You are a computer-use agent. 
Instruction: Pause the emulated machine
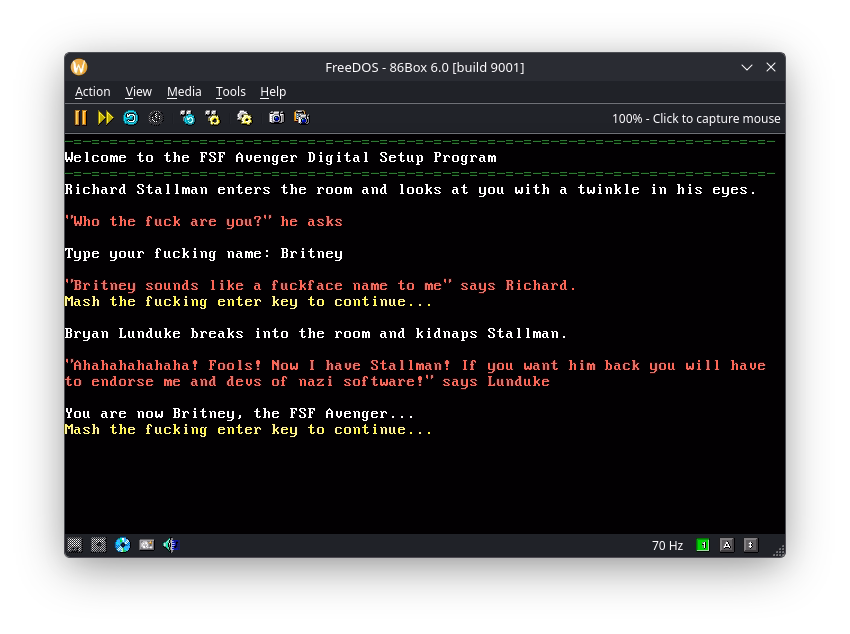(80, 118)
